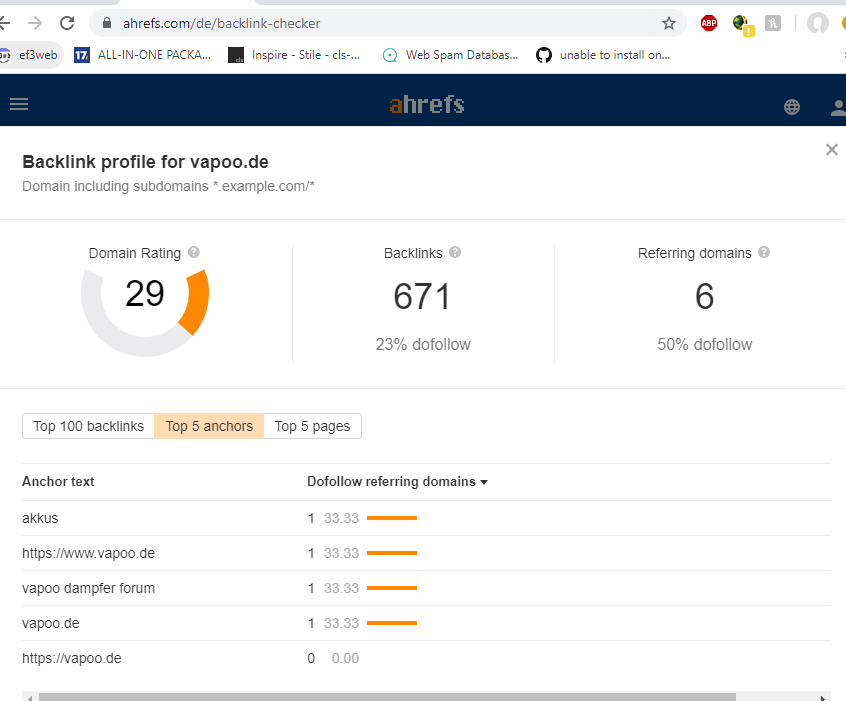This screenshot has height=701, width=846.
Task: Click the Referring domains help icon
Action: pyautogui.click(x=765, y=253)
